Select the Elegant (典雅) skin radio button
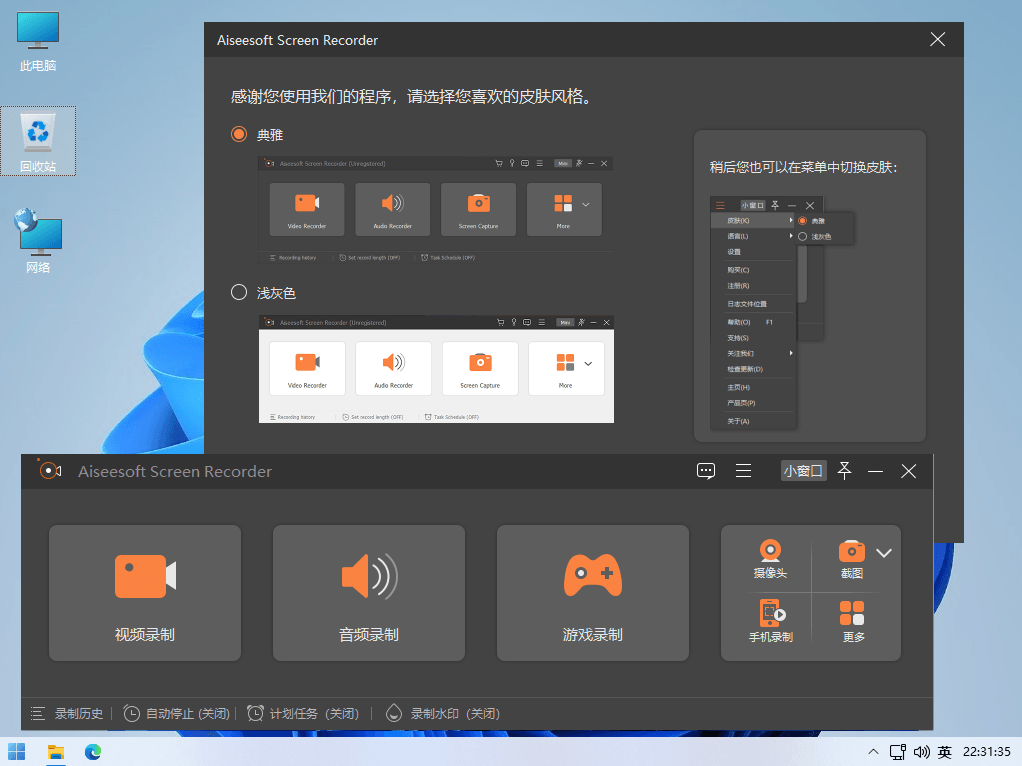The width and height of the screenshot is (1022, 766). (239, 134)
